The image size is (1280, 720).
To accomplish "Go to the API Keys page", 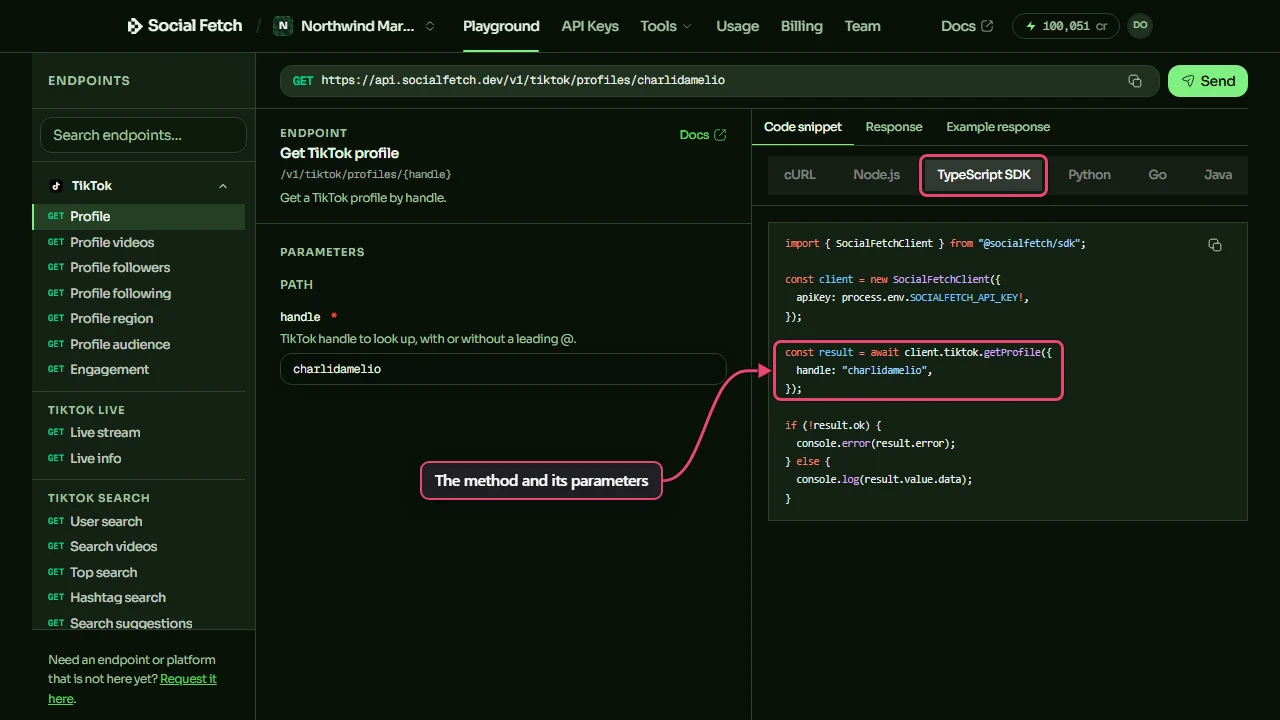I will (x=590, y=26).
